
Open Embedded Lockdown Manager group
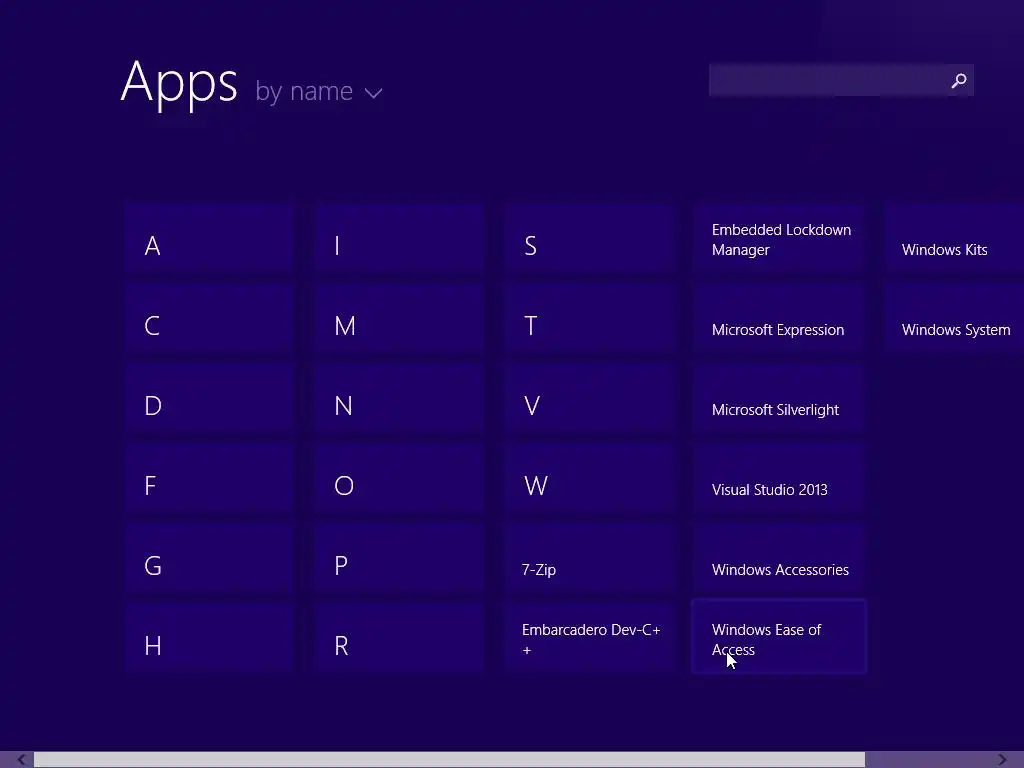(779, 238)
